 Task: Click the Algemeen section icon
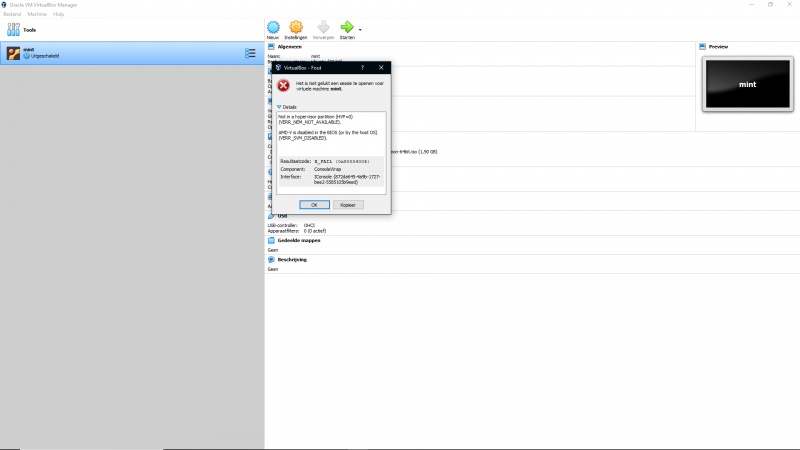click(x=271, y=46)
